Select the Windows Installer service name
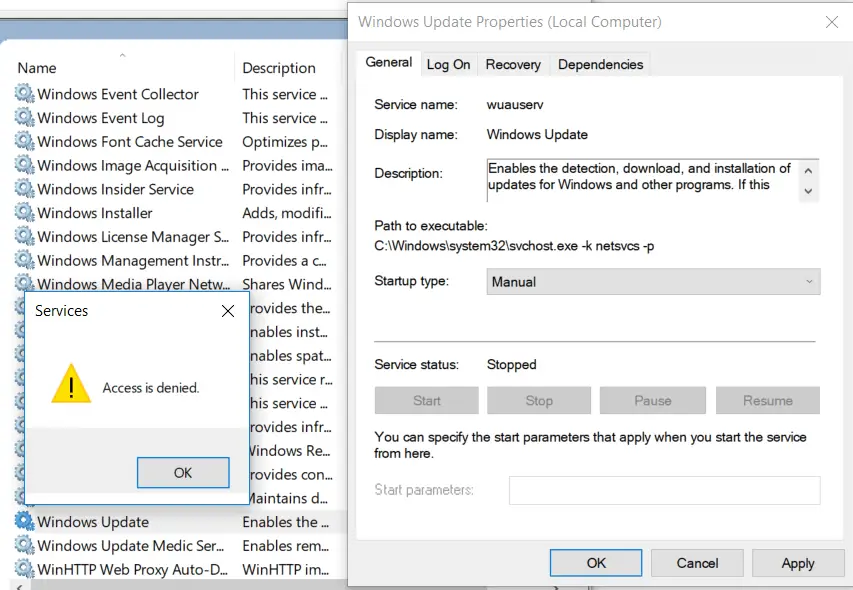The image size is (853, 590). pyautogui.click(x=95, y=213)
